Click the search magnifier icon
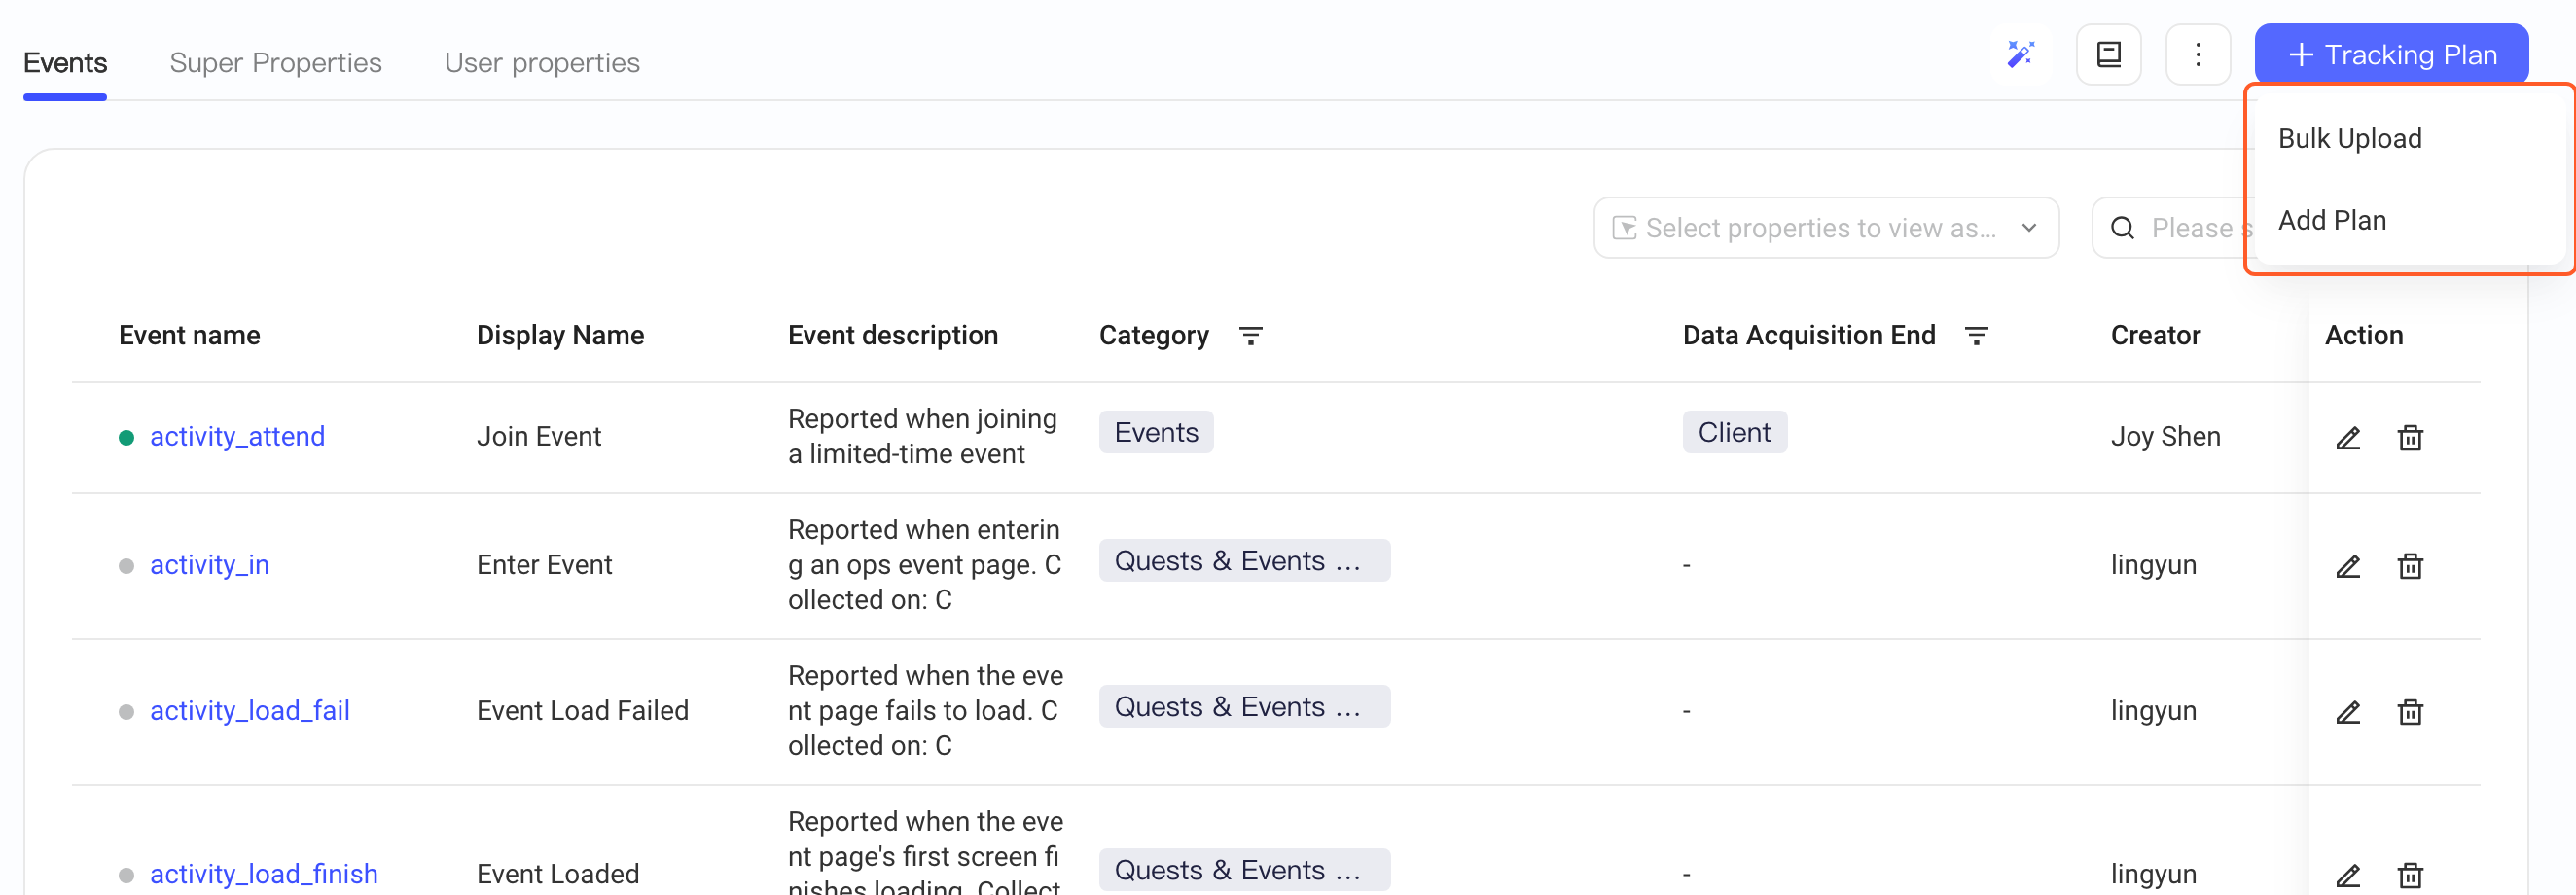Viewport: 2576px width, 895px height. pos(2122,228)
